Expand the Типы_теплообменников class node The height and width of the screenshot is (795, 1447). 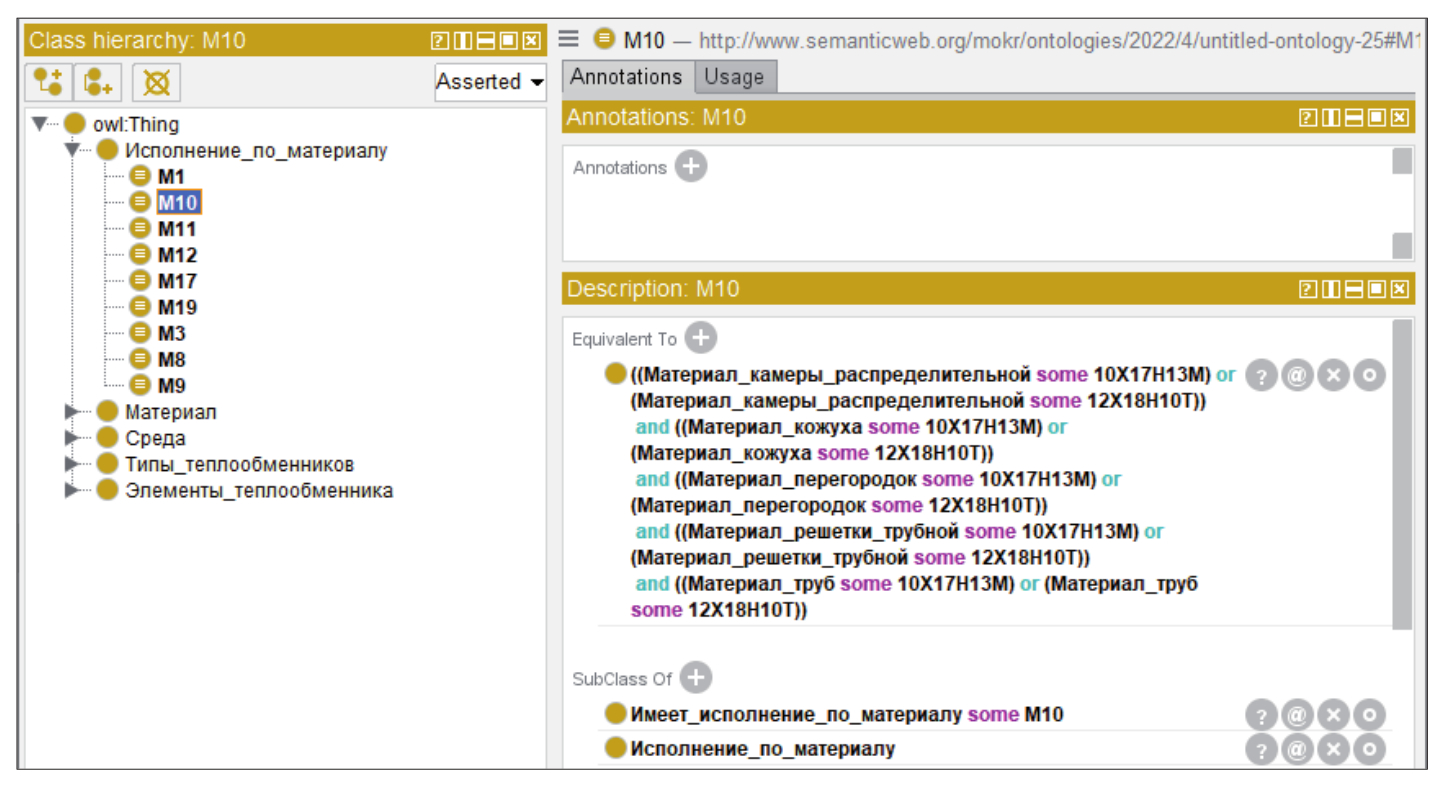click(x=72, y=464)
